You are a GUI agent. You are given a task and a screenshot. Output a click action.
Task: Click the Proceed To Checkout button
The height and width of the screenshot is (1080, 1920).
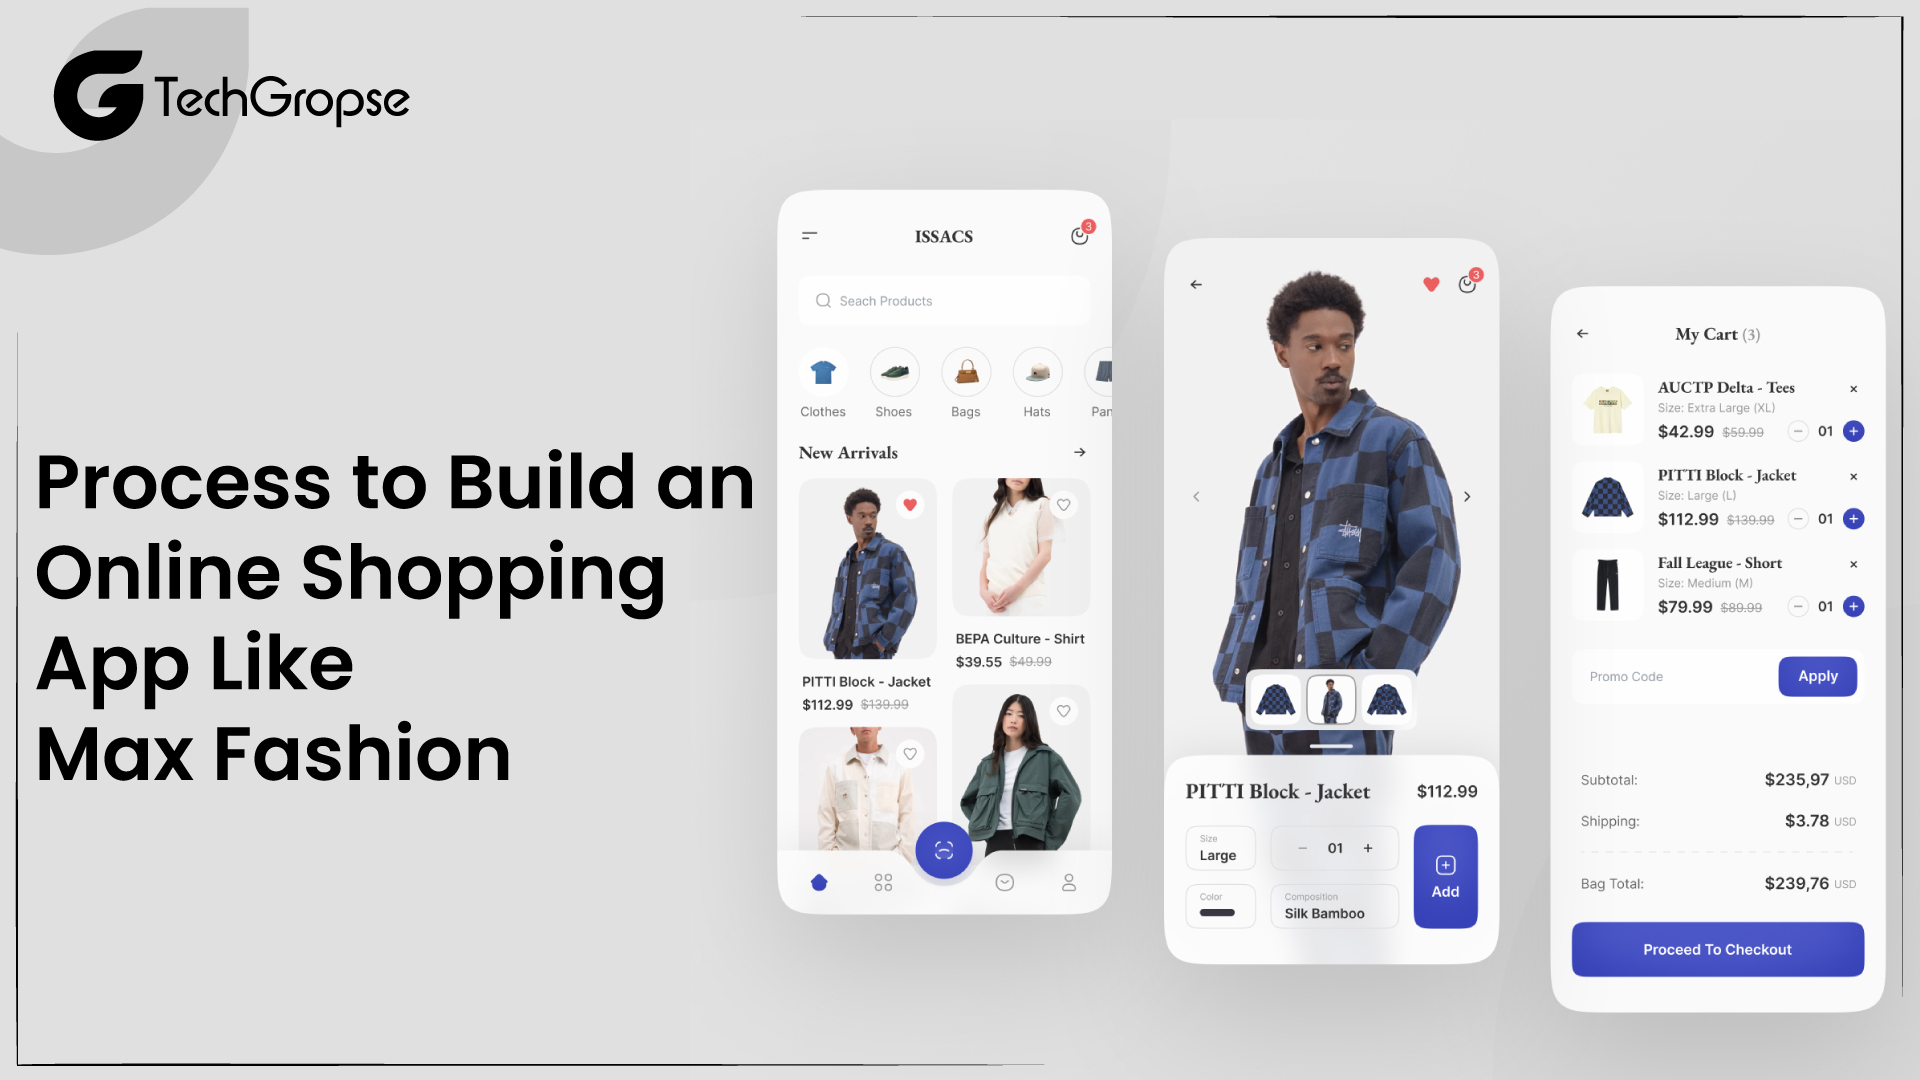coord(1717,949)
